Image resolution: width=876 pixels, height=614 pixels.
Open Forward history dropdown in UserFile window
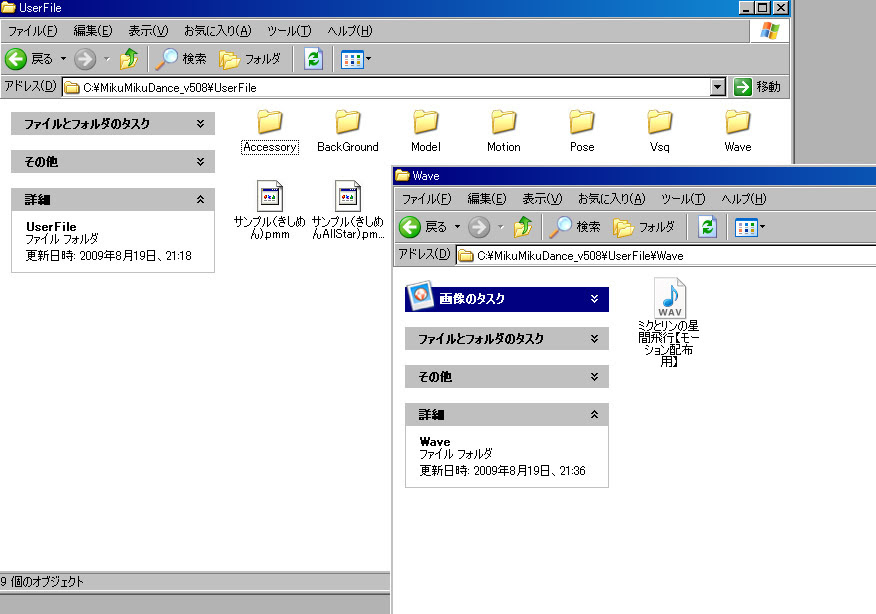[x=106, y=59]
